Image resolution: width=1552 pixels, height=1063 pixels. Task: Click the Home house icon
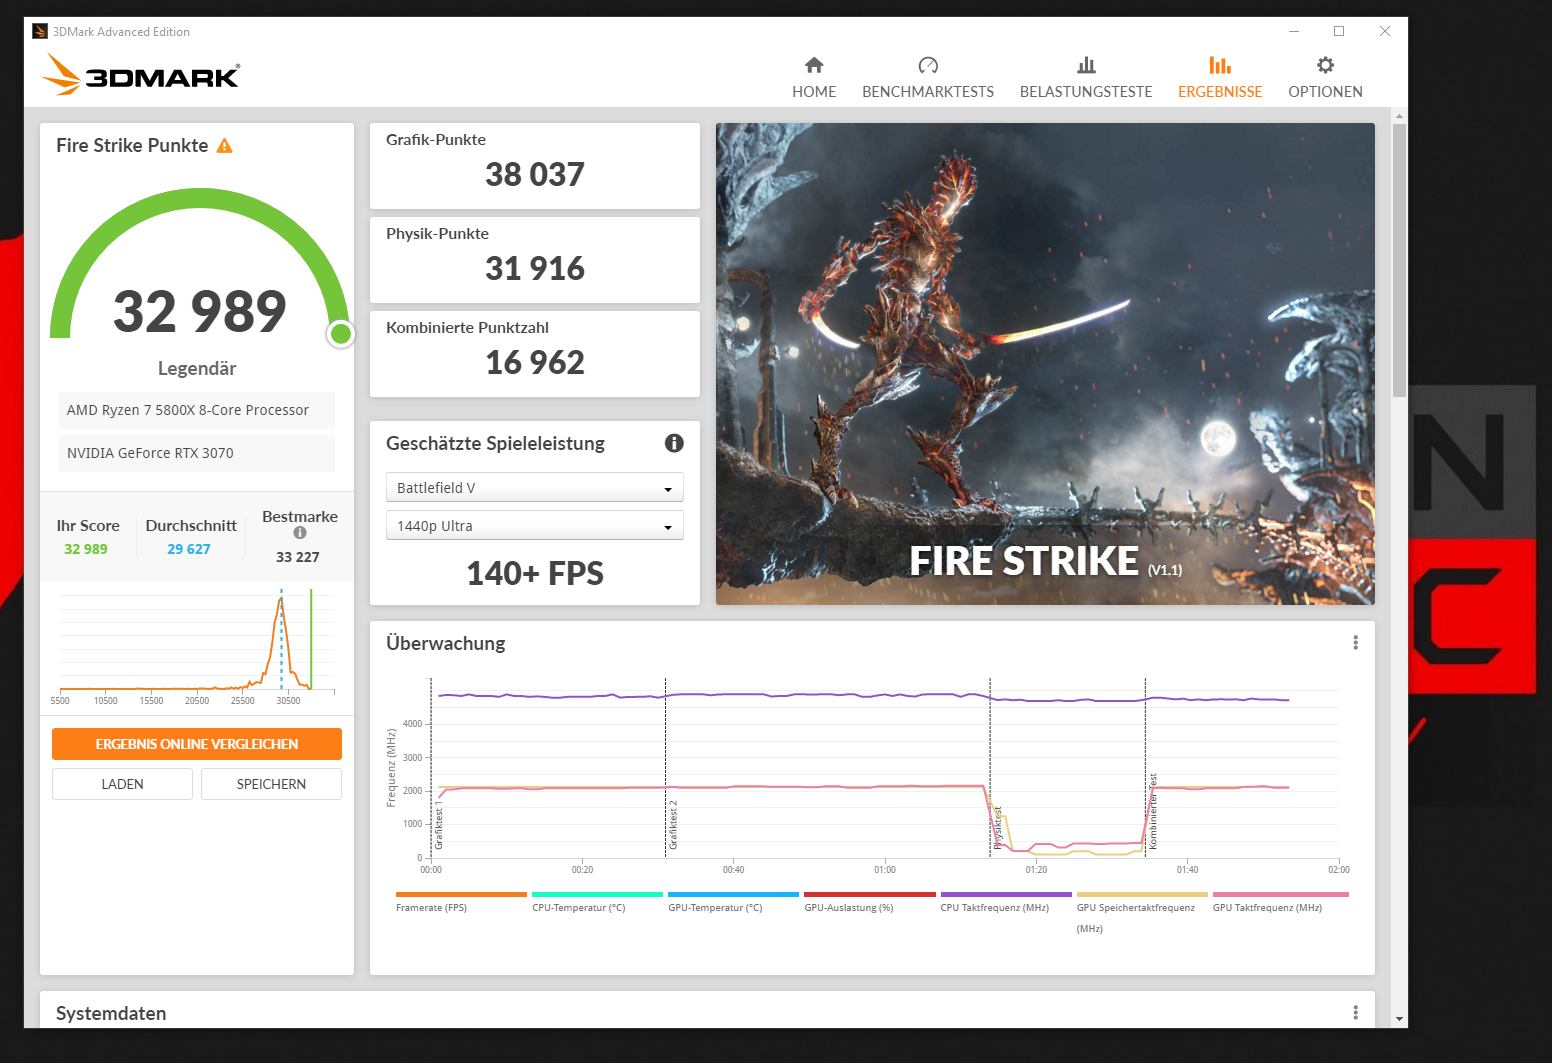tap(814, 65)
